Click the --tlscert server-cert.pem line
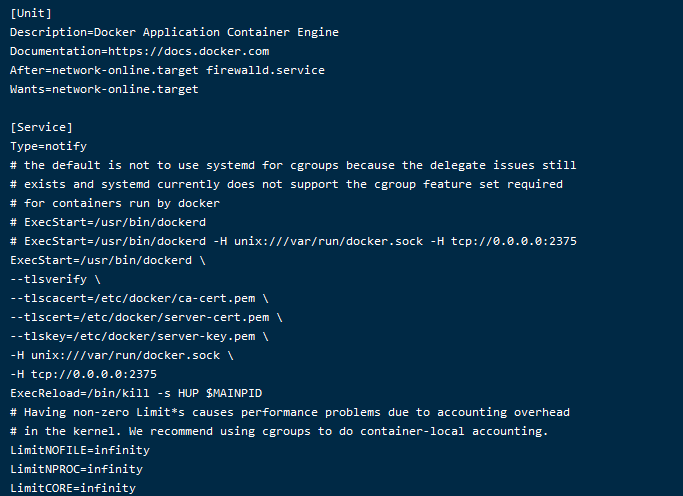Viewport: 683px width, 496px height. click(146, 317)
